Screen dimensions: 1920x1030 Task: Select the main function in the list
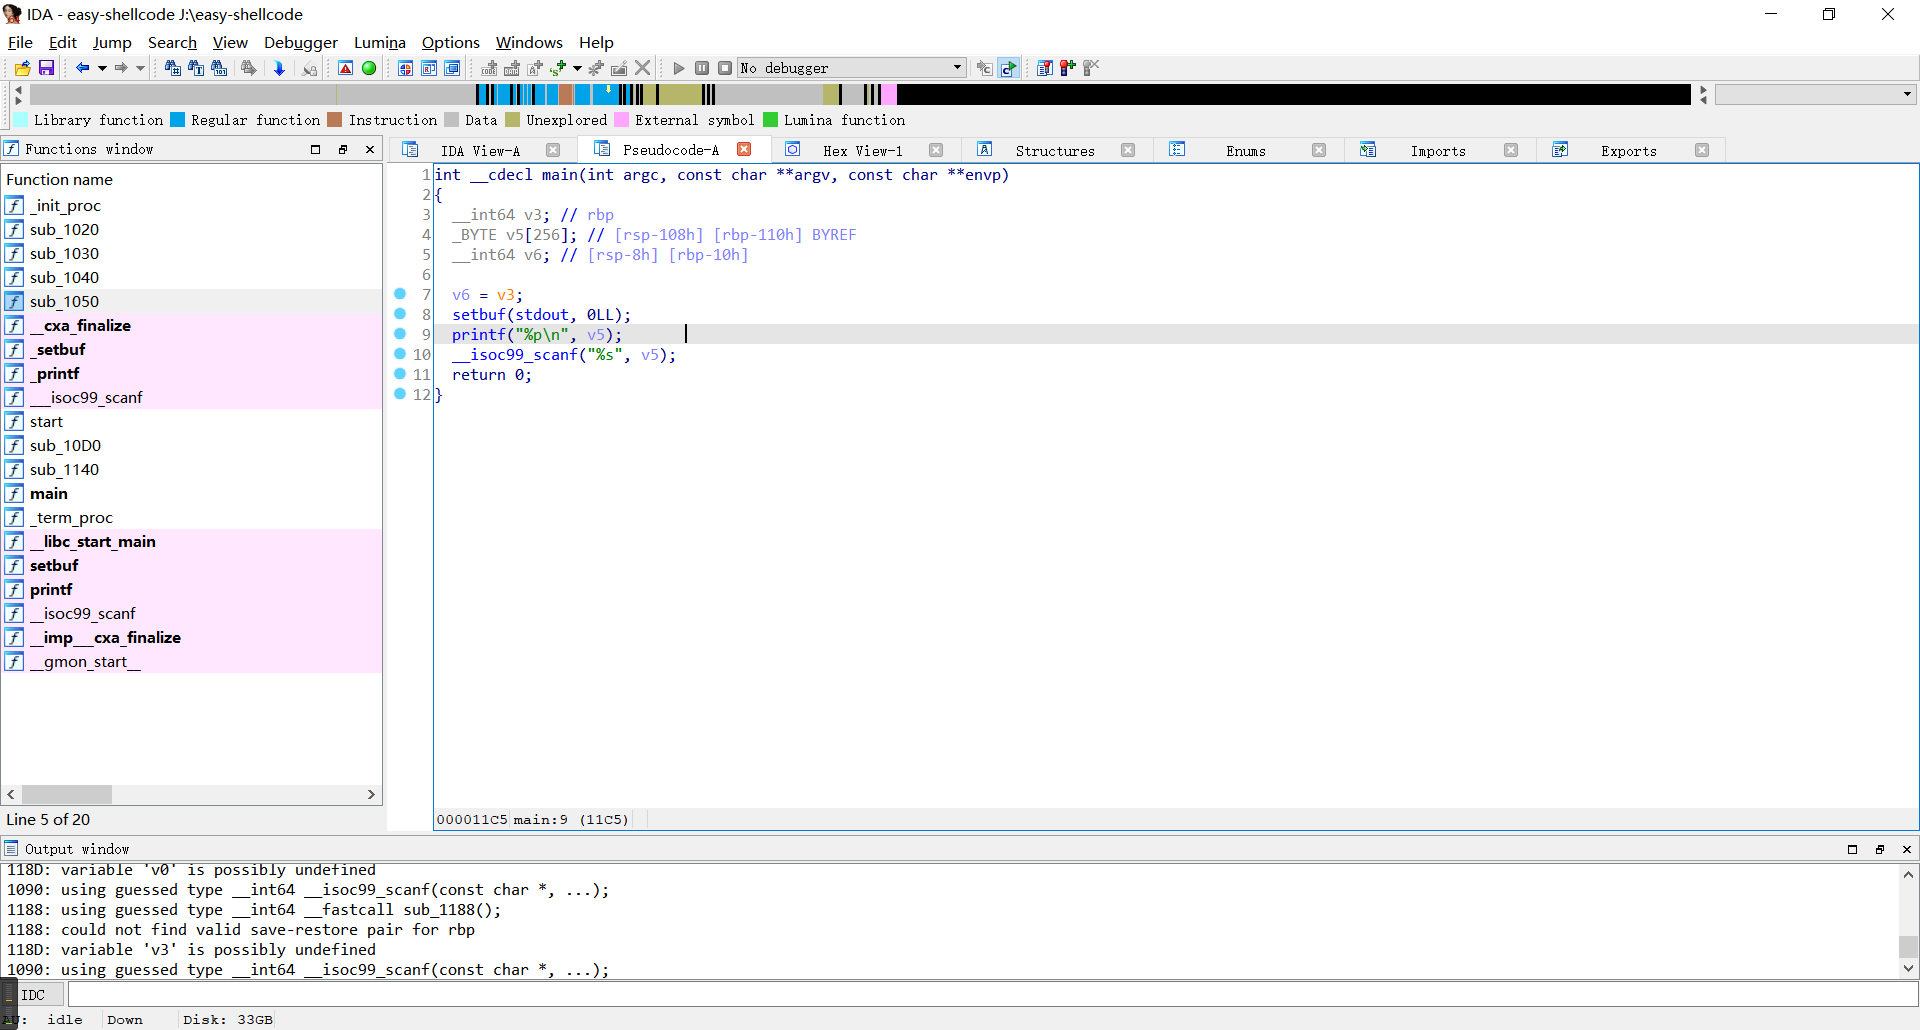pyautogui.click(x=49, y=494)
